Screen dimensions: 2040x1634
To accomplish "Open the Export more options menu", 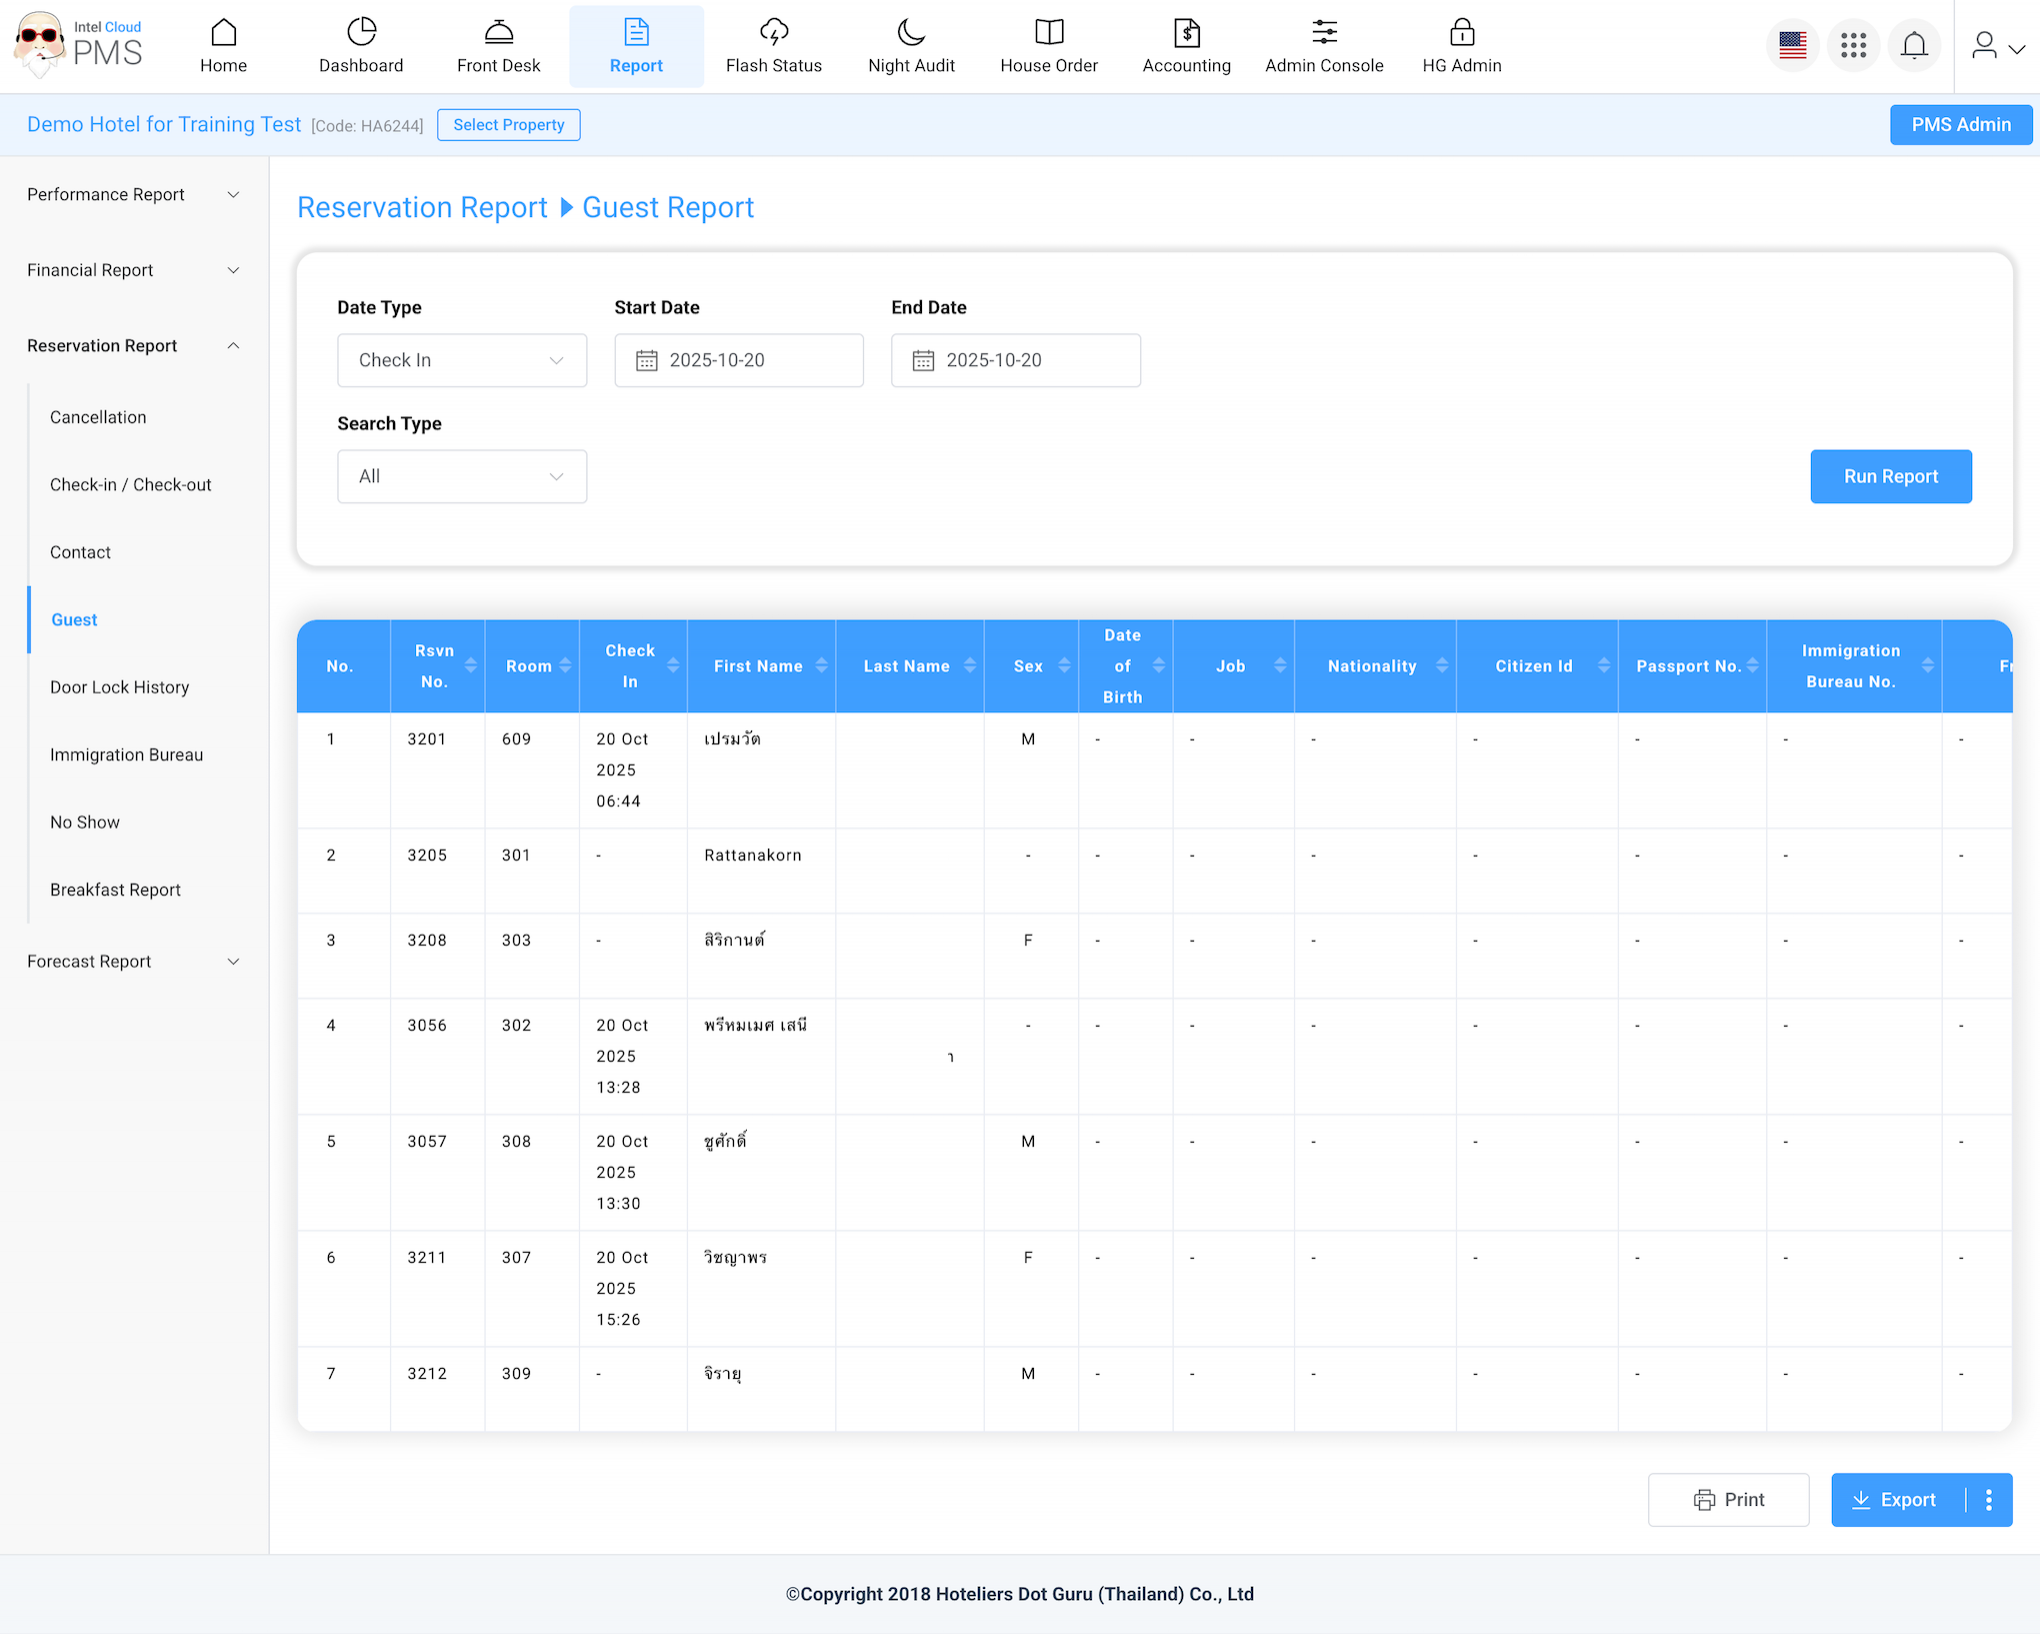I will click(x=1989, y=1499).
